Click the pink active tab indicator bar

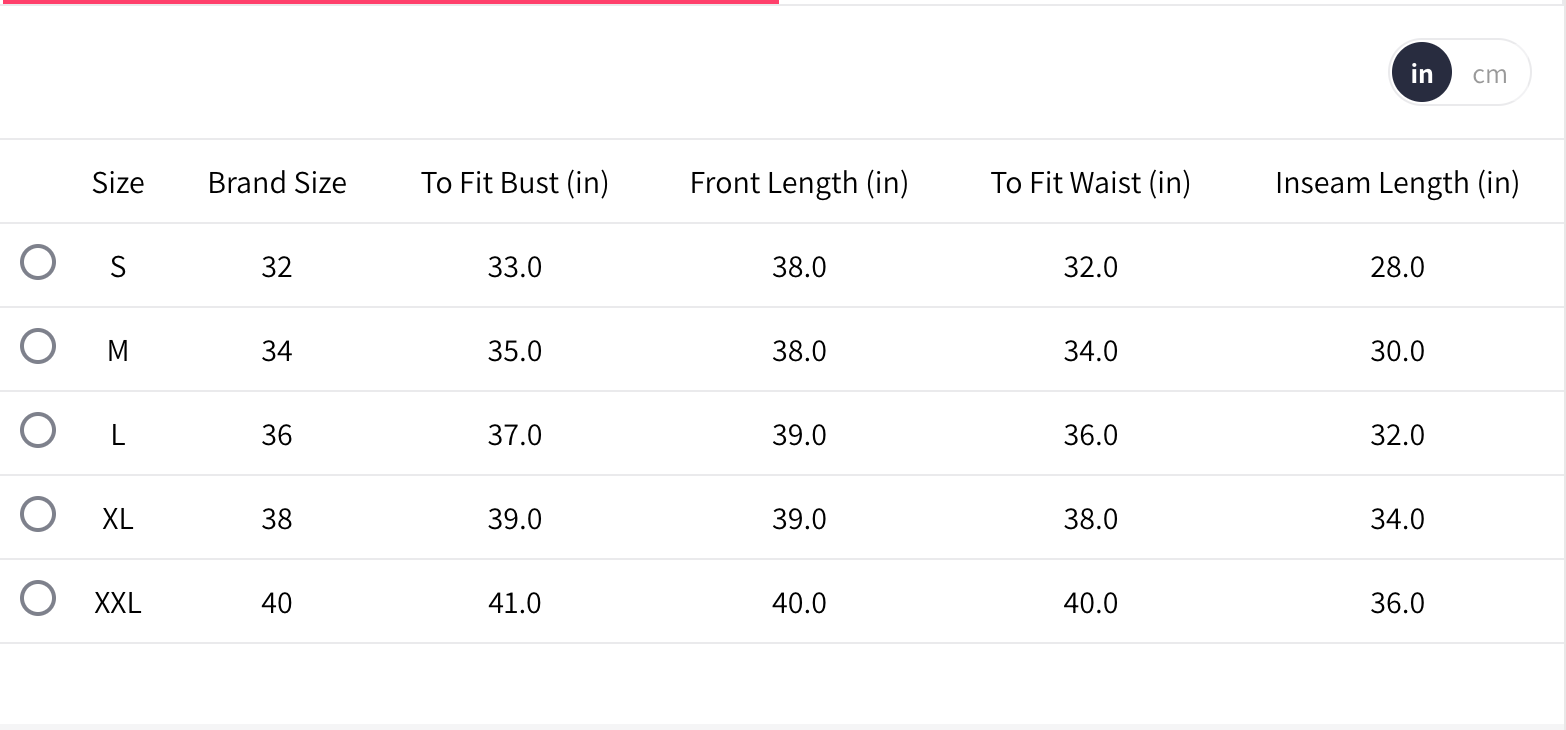389,2
